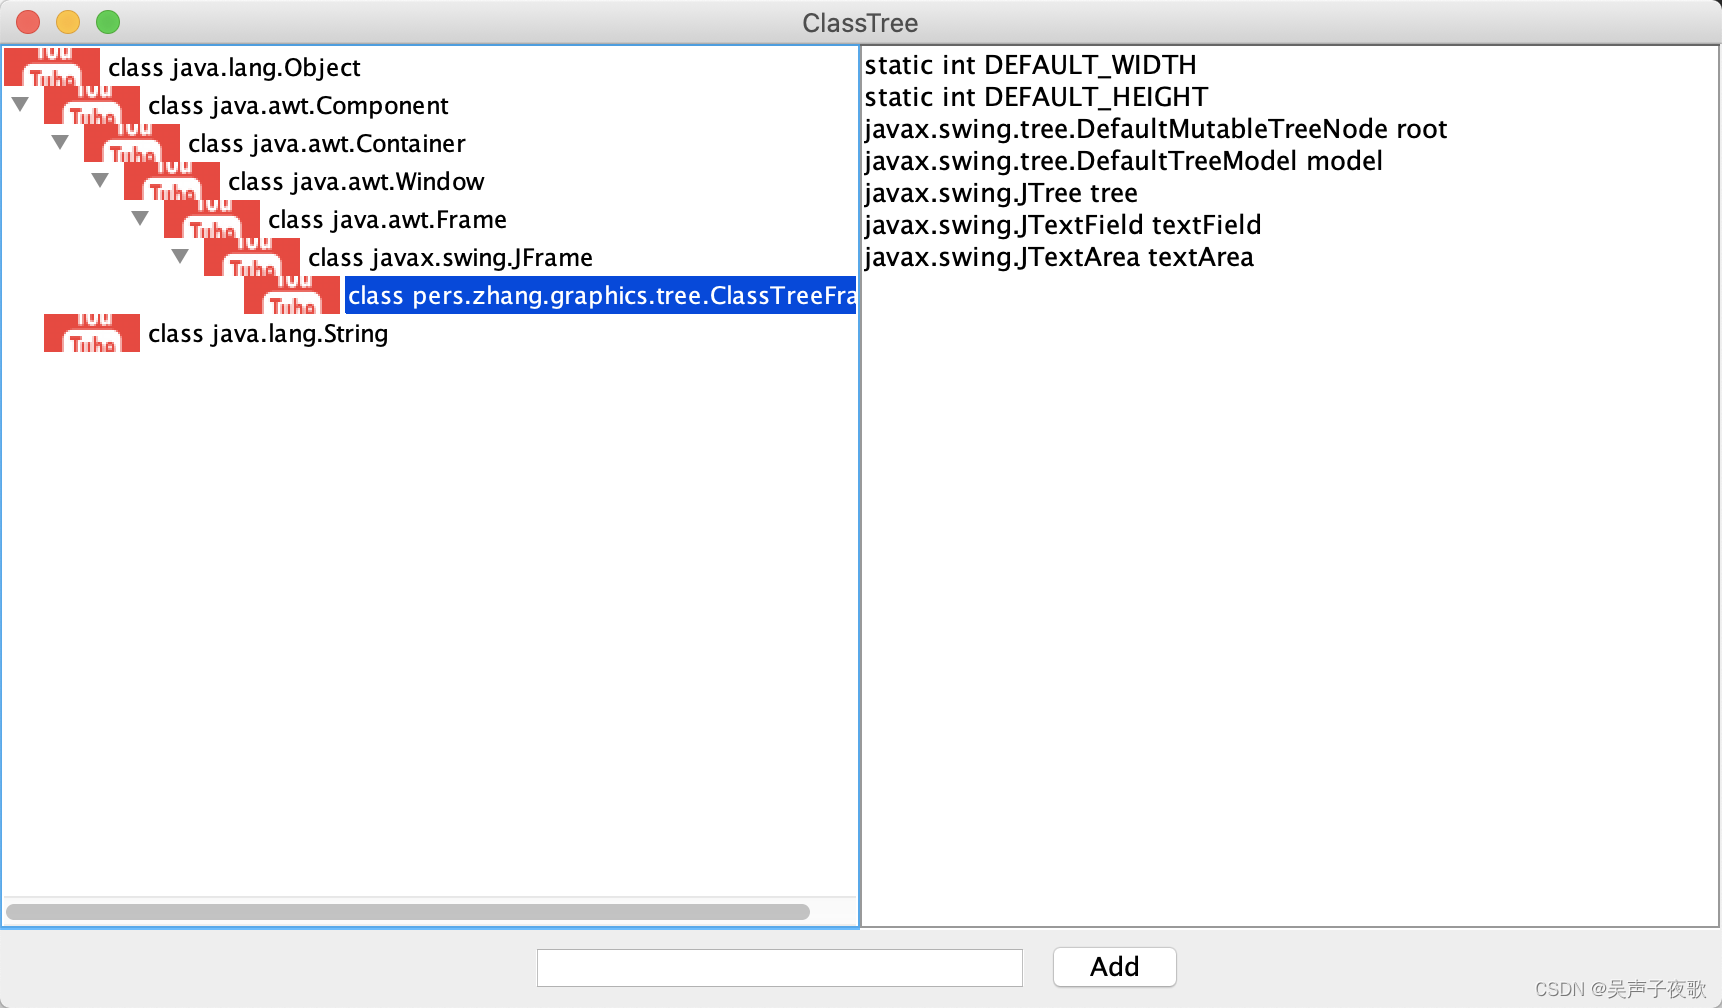
Task: Click the icon beside java.awt.Component node
Action: [92, 105]
